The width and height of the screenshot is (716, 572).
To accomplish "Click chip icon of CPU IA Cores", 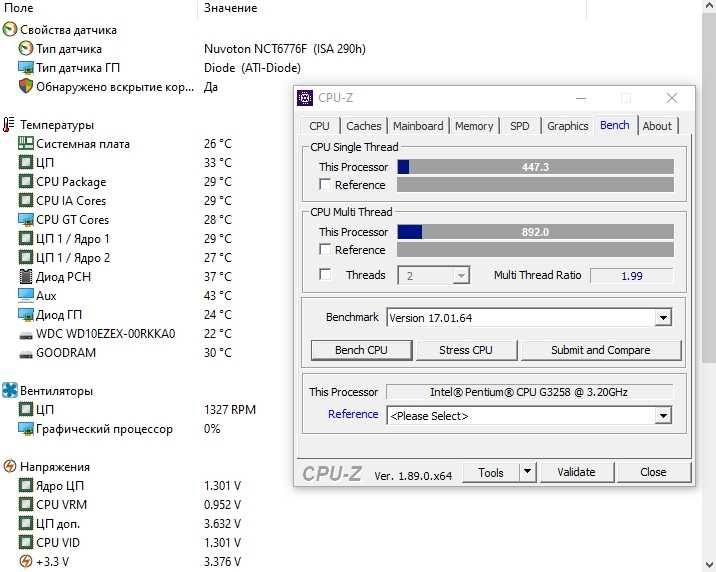I will (x=26, y=200).
